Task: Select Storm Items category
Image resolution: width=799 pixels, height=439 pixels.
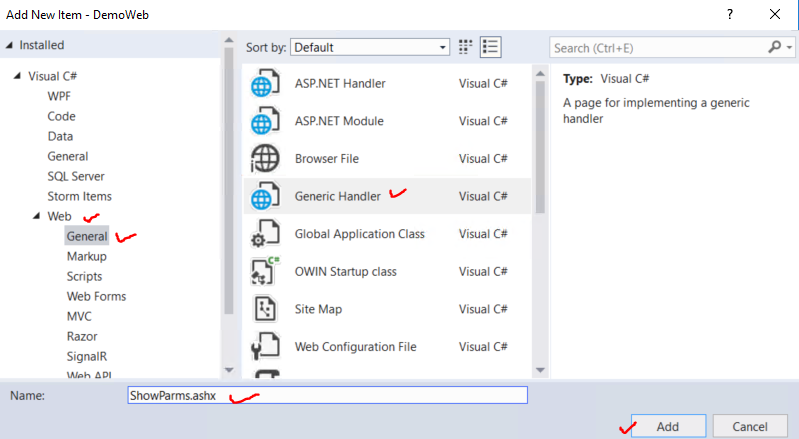Action: click(x=79, y=197)
